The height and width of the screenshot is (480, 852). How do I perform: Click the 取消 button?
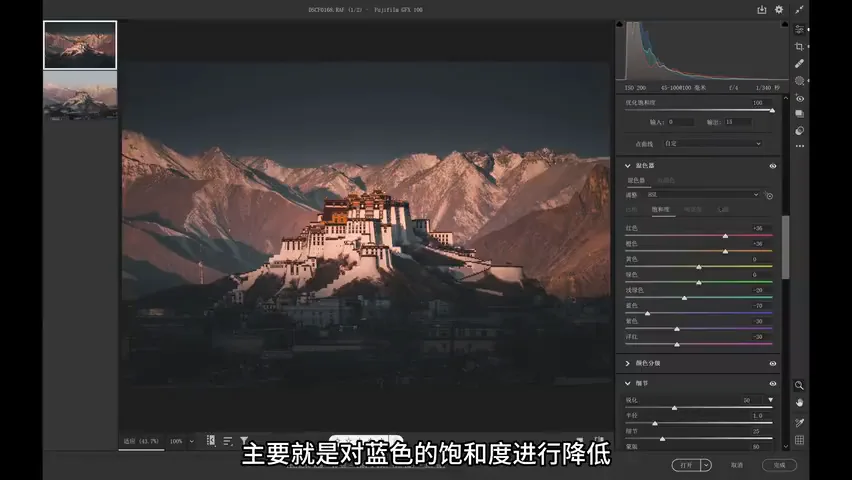tap(737, 465)
